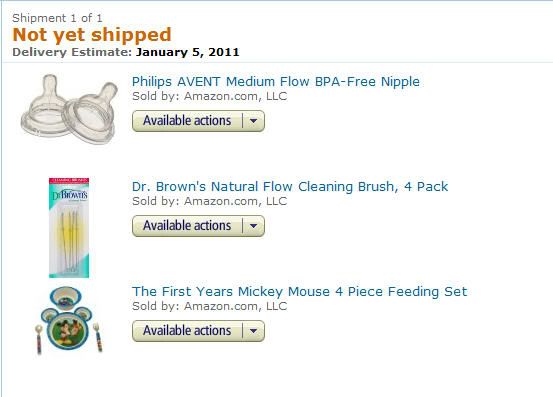Click Sold by Amazon.com text under Philips AVENT
The height and width of the screenshot is (397, 553).
[209, 96]
